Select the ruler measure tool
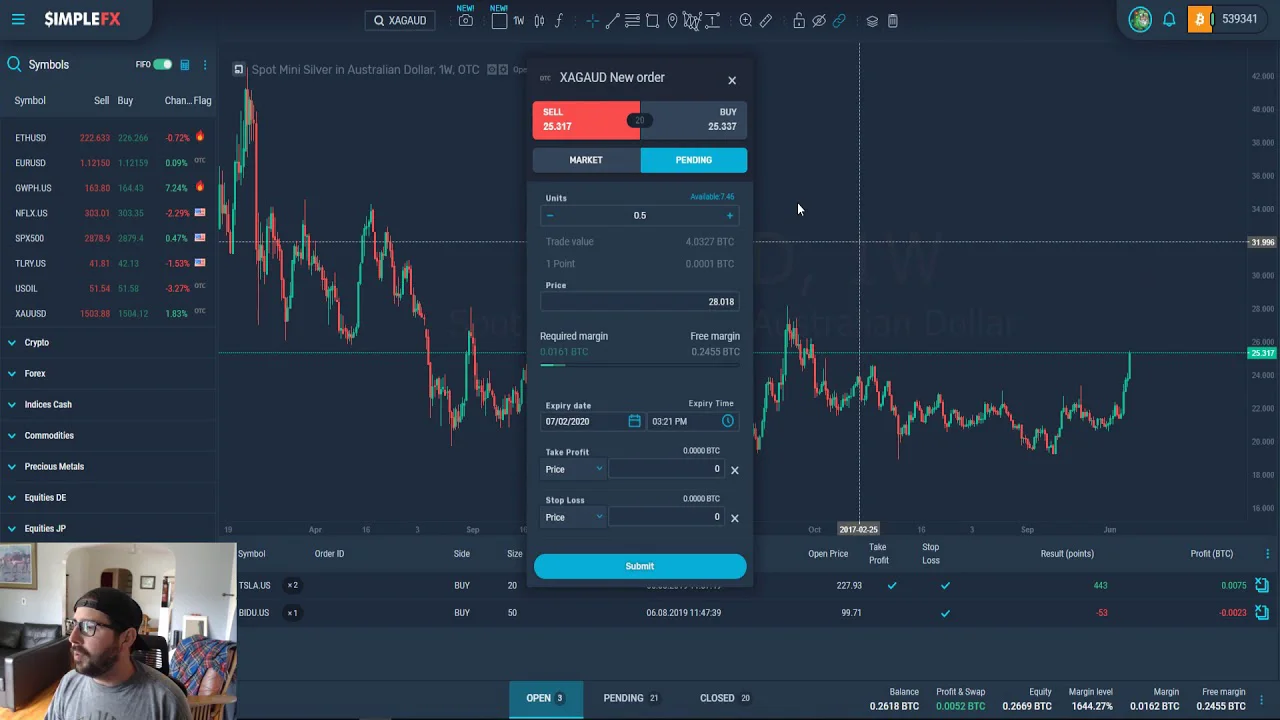The width and height of the screenshot is (1280, 720). tap(766, 21)
